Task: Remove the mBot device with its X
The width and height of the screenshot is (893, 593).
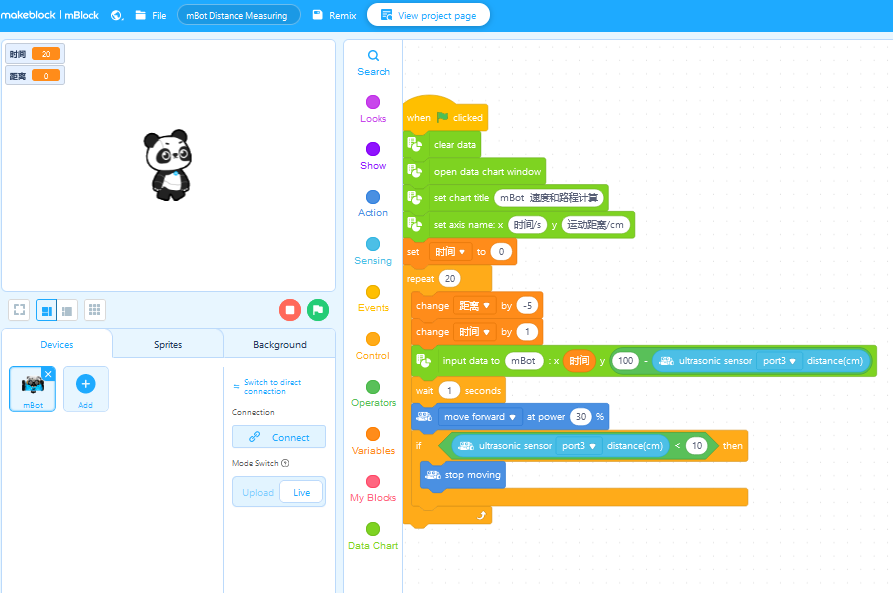Action: tap(48, 374)
